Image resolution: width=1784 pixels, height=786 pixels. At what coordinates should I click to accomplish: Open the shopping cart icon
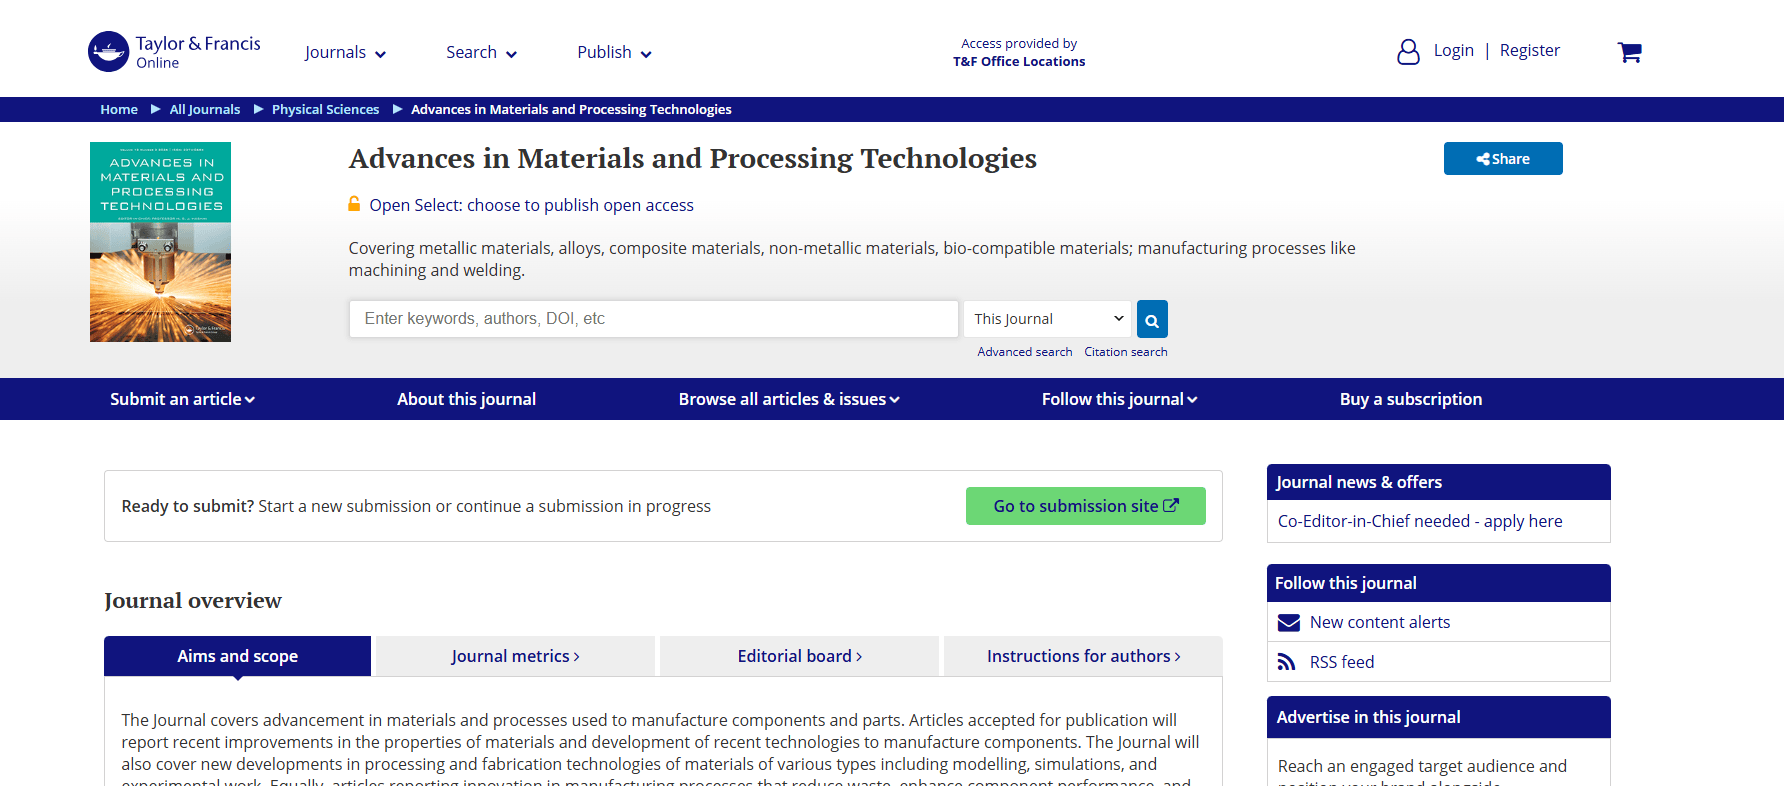(x=1629, y=52)
